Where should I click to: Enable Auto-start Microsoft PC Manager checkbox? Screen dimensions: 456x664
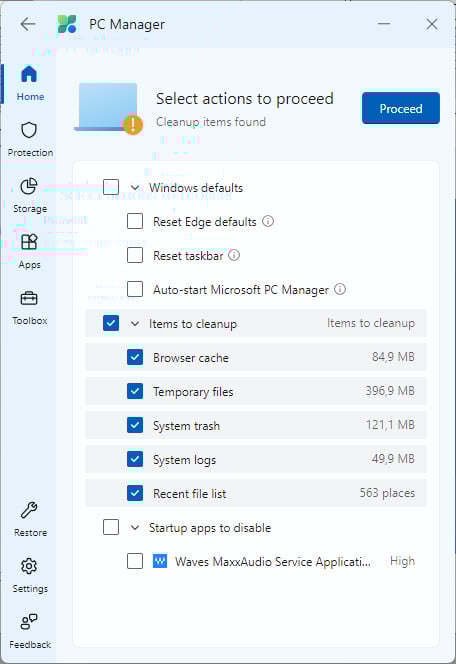click(135, 289)
